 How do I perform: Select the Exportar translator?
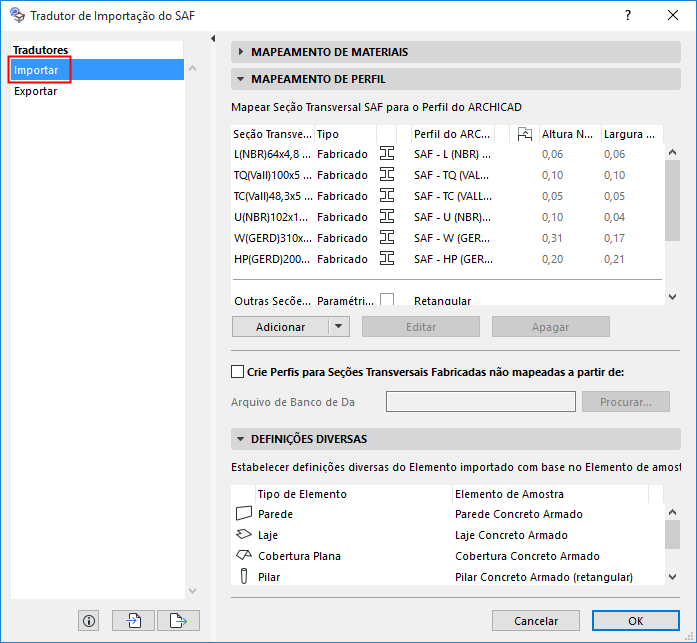click(97, 91)
